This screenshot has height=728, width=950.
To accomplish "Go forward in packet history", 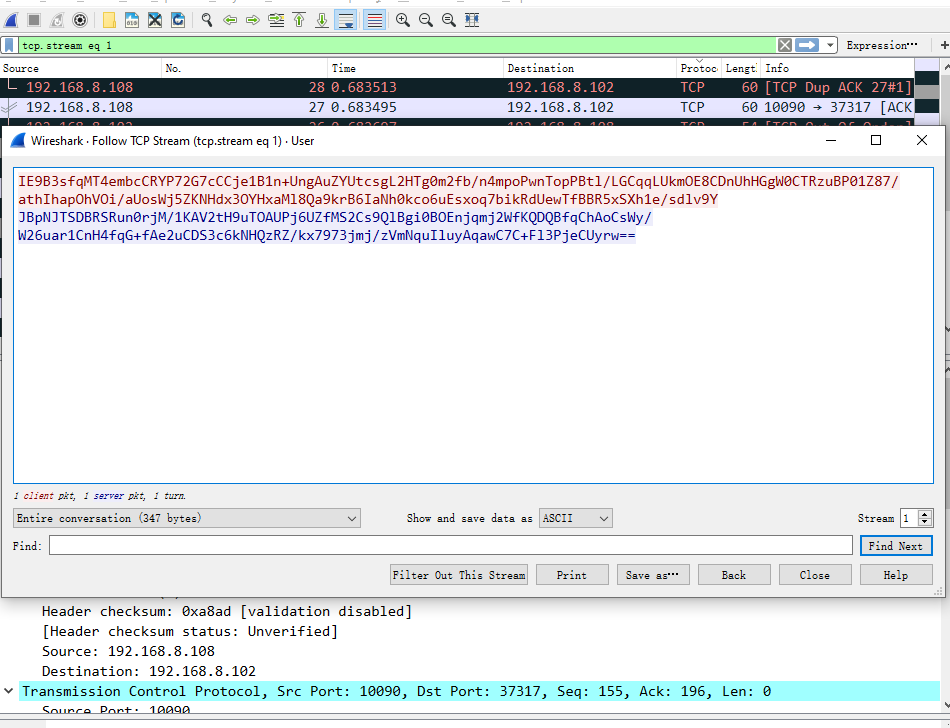I will tap(253, 20).
